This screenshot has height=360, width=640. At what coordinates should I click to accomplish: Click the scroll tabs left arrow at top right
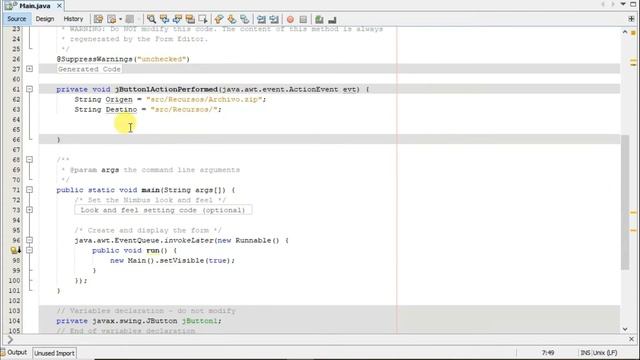click(603, 4)
